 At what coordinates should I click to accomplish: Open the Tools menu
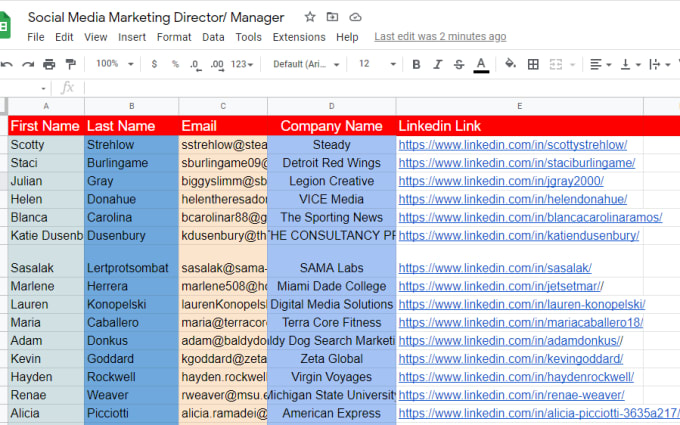248,37
